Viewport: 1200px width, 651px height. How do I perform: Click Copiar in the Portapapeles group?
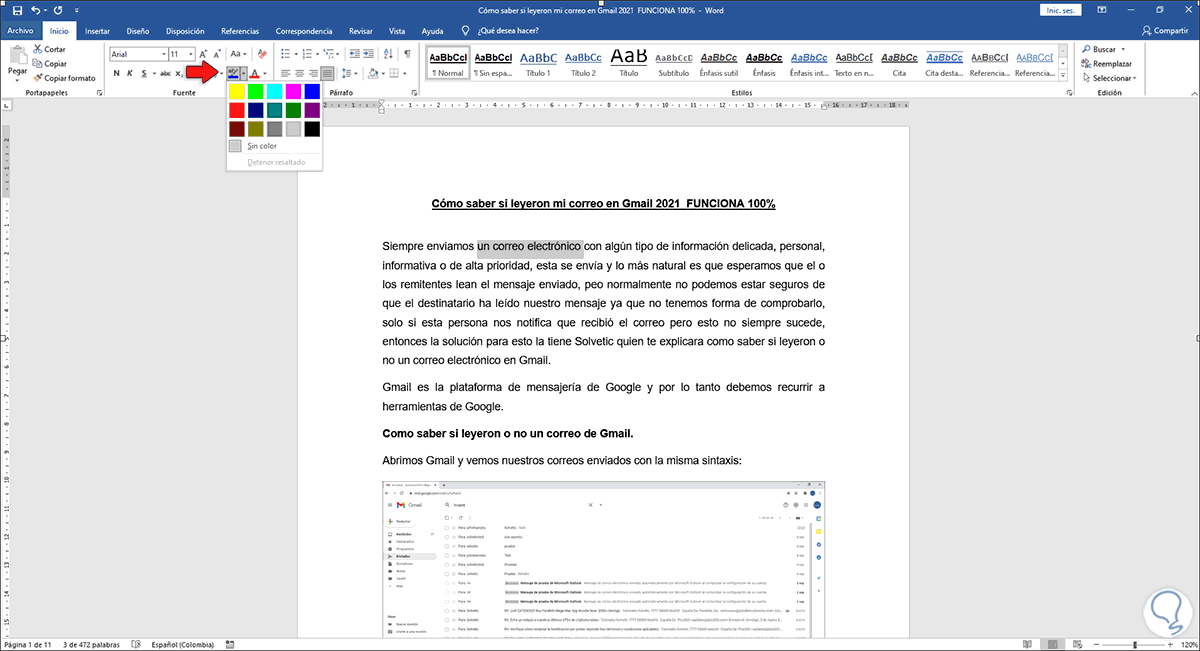pos(49,63)
